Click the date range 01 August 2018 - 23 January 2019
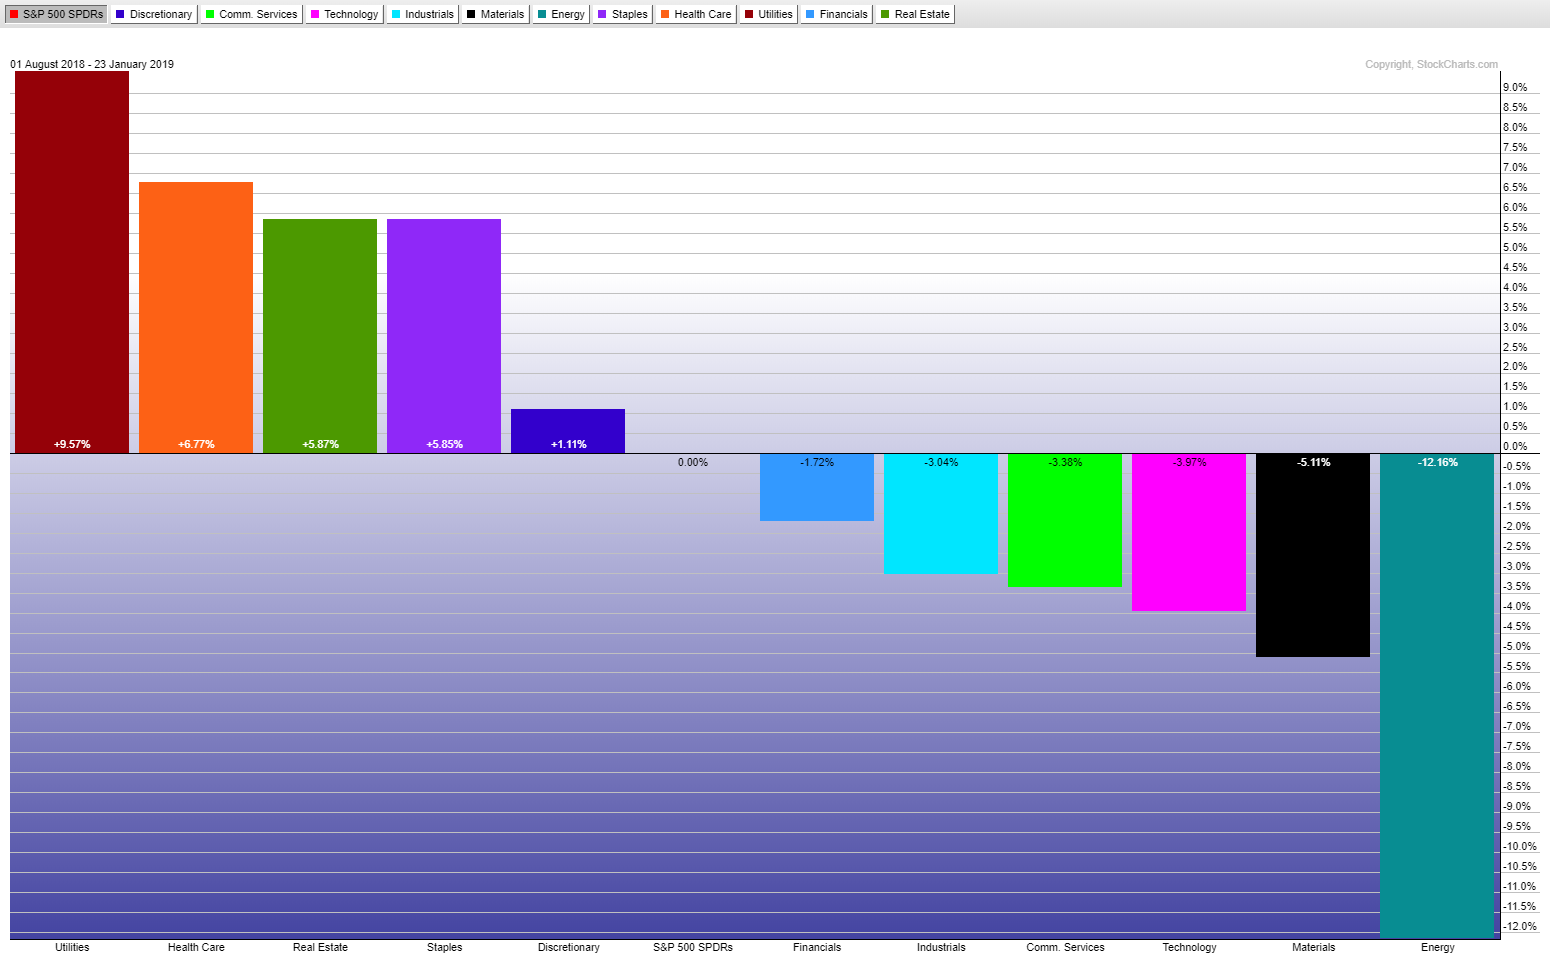This screenshot has width=1550, height=969. [x=92, y=64]
